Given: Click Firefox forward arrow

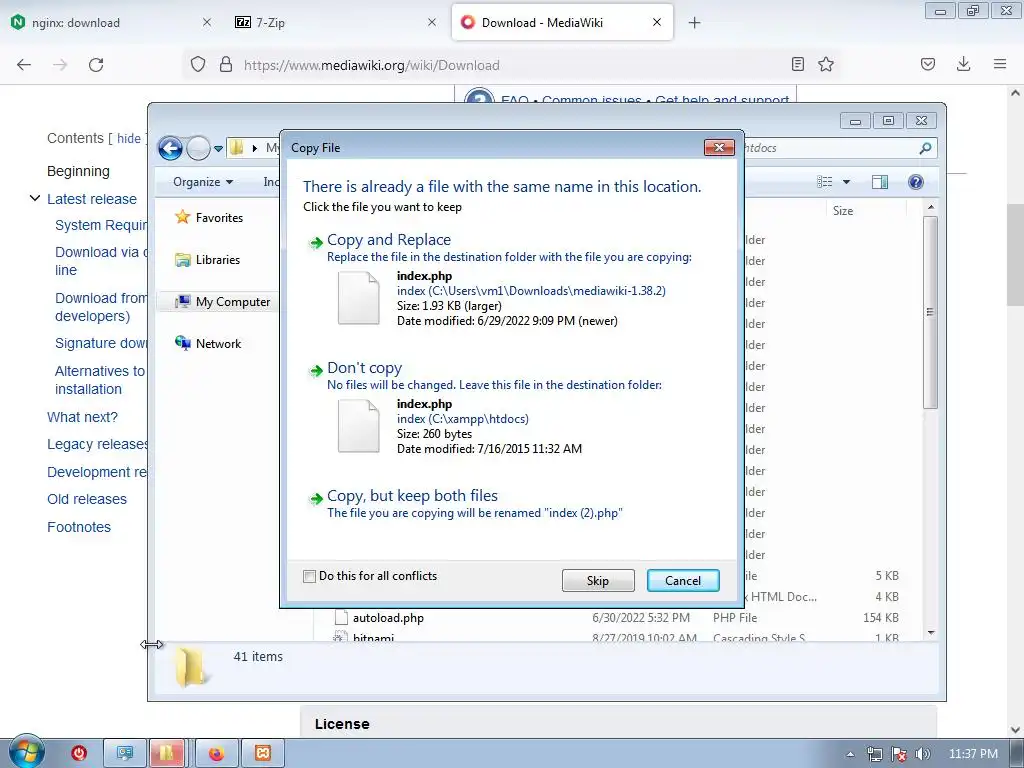Looking at the screenshot, I should (x=60, y=65).
